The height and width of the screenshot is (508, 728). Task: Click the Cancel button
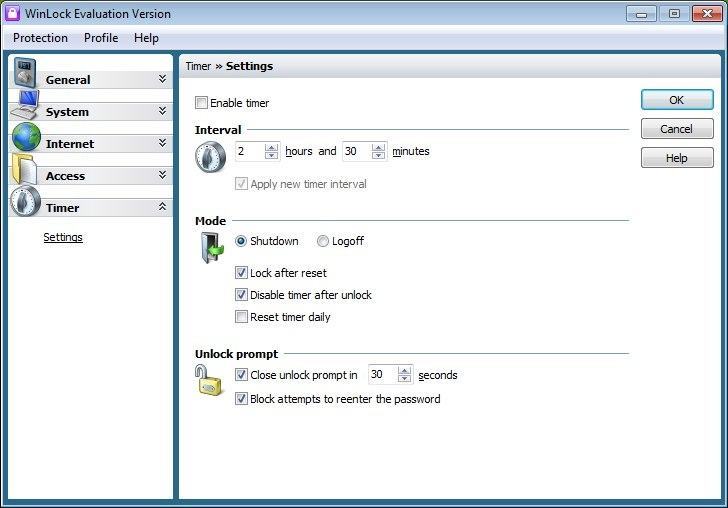click(677, 129)
